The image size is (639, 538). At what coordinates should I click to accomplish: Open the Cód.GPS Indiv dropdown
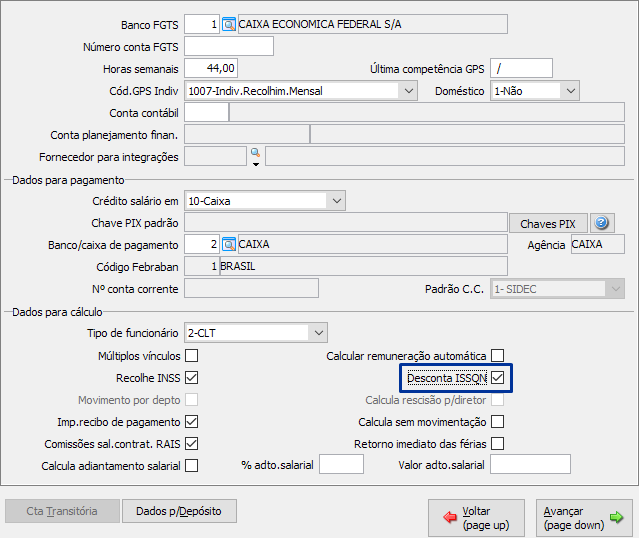pyautogui.click(x=408, y=91)
